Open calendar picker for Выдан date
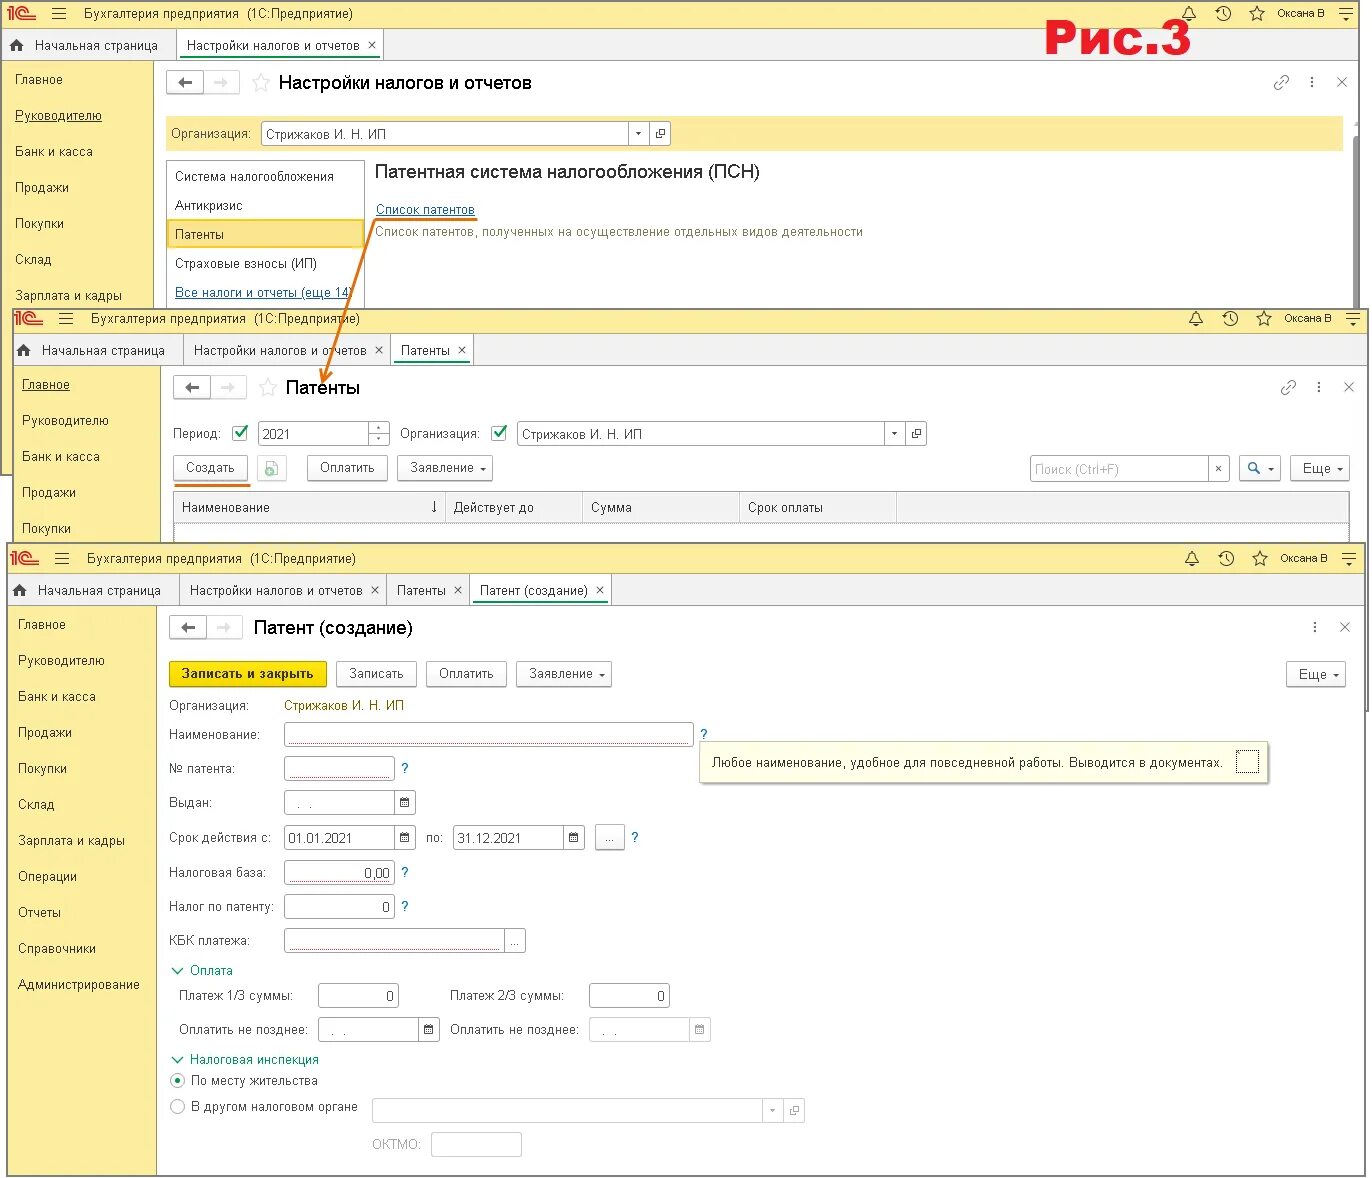This screenshot has width=1372, height=1178. point(405,802)
